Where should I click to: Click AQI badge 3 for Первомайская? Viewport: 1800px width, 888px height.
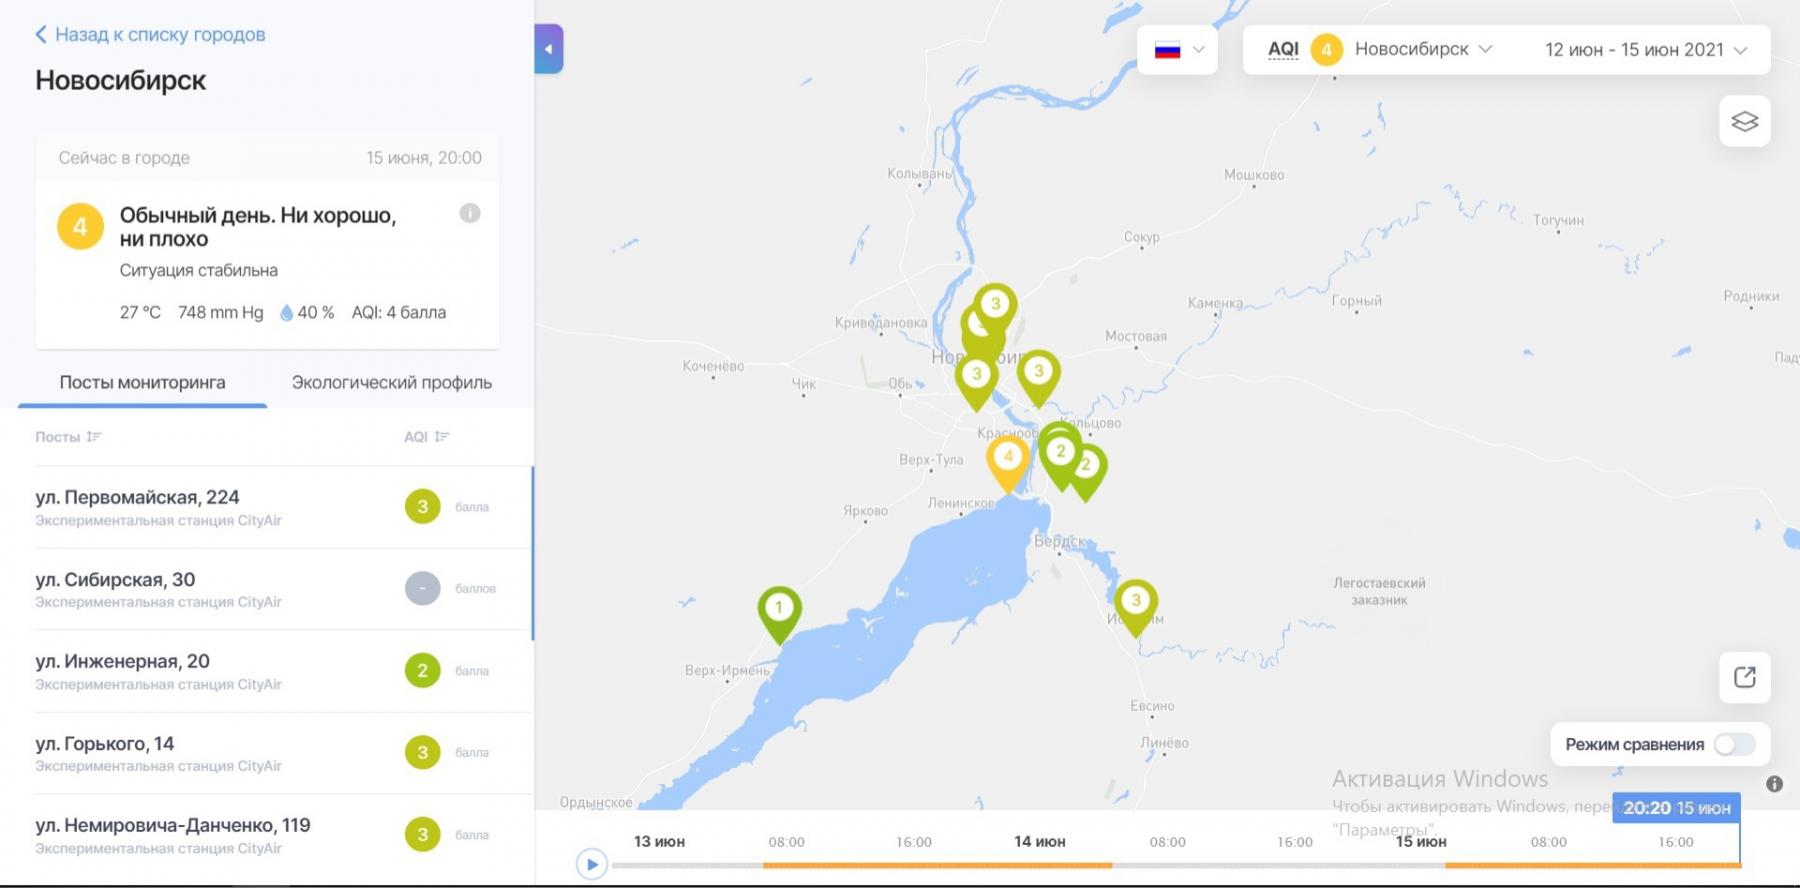point(423,507)
